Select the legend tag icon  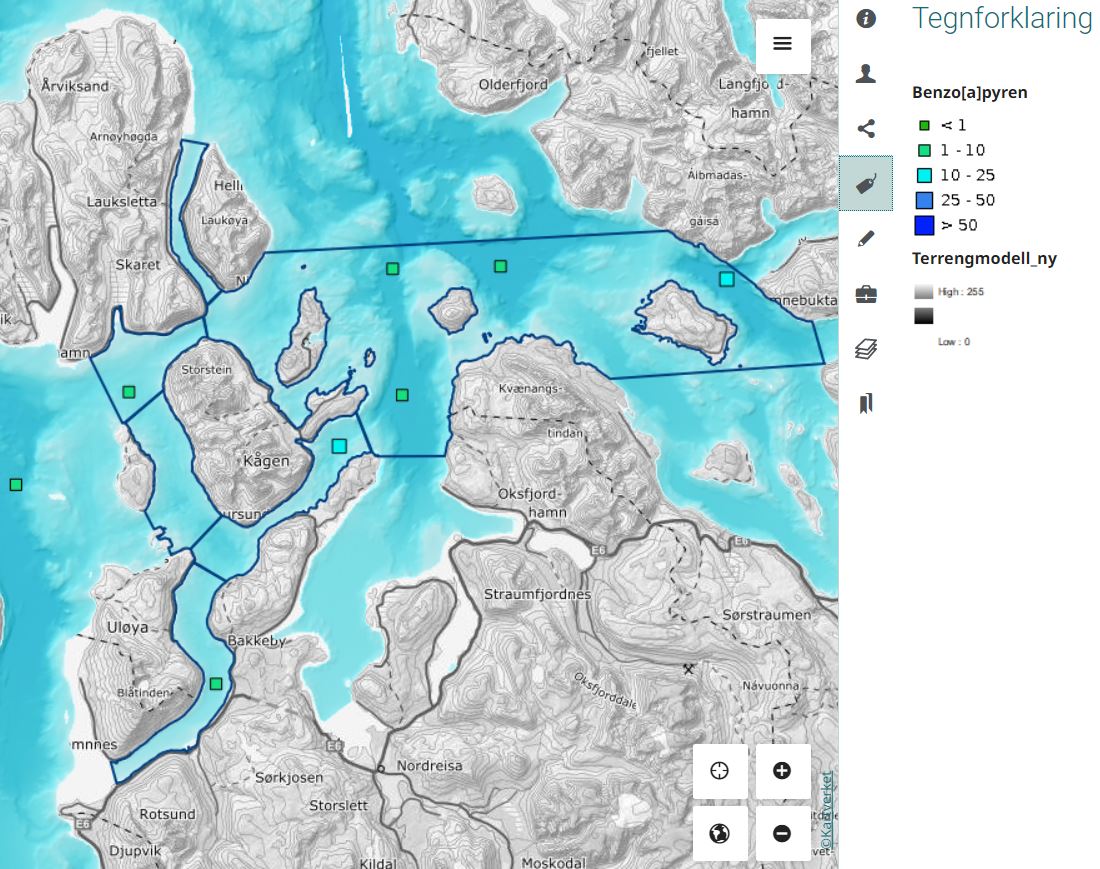point(866,183)
